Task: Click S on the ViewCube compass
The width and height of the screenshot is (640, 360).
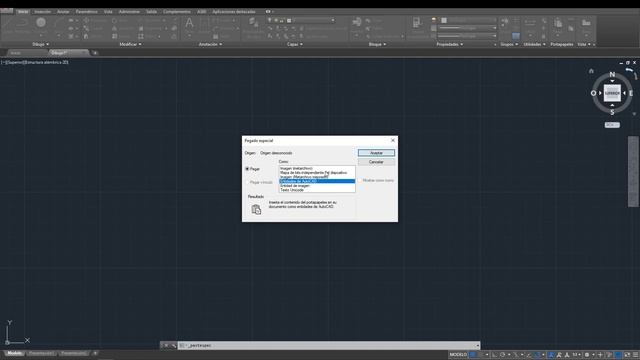Action: point(612,112)
